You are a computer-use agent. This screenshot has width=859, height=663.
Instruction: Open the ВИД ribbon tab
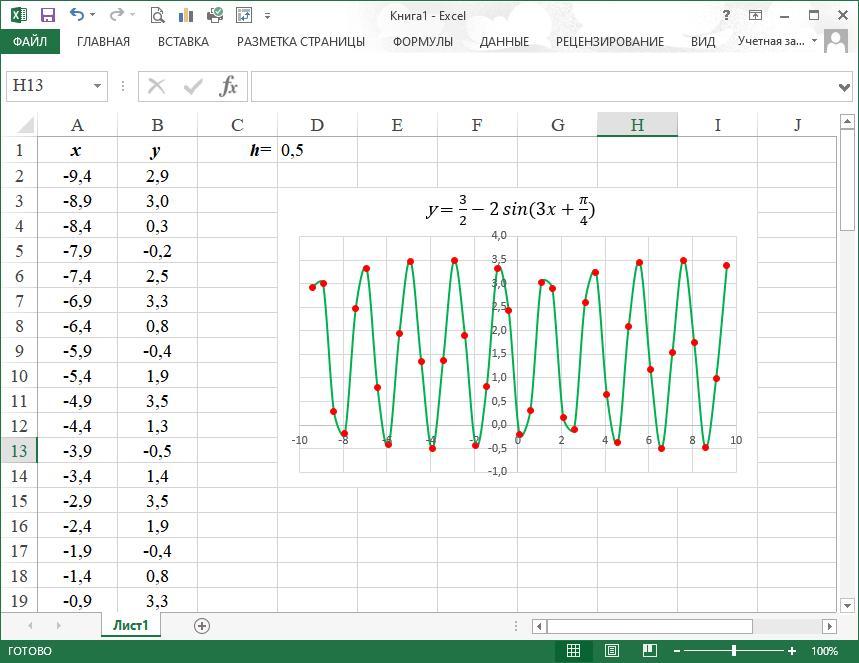tap(703, 42)
